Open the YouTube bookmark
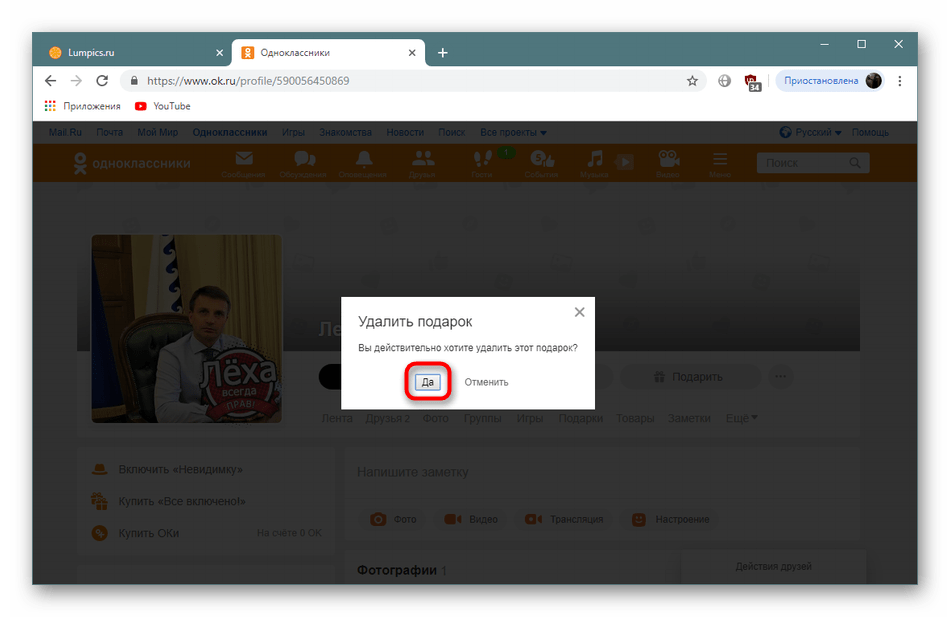This screenshot has height=617, width=950. pos(163,106)
